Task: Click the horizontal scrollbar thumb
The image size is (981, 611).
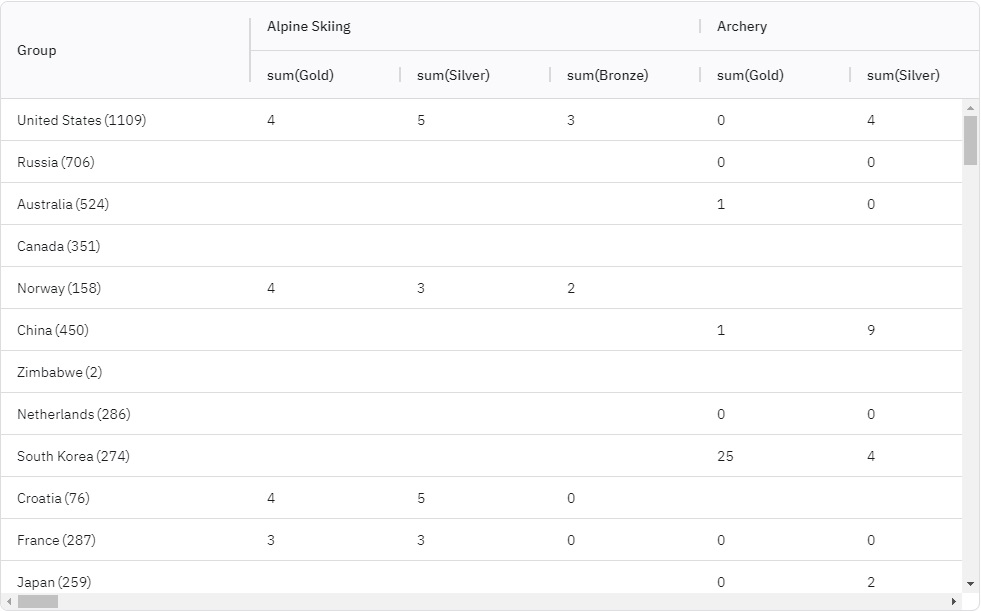Action: (38, 602)
